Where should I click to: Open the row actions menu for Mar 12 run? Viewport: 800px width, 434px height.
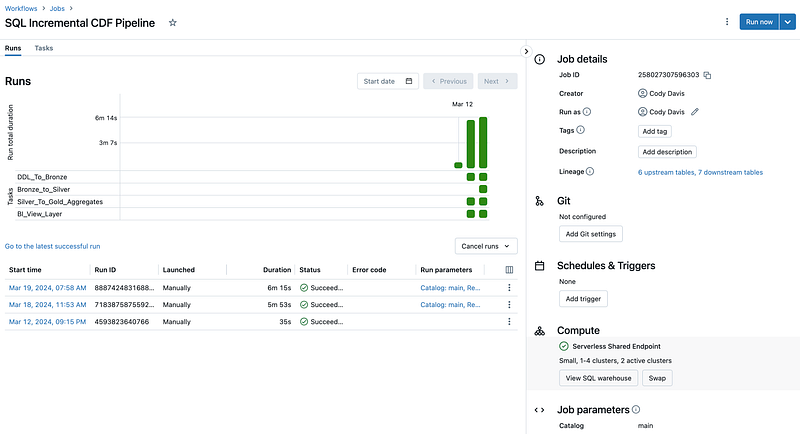tap(509, 322)
